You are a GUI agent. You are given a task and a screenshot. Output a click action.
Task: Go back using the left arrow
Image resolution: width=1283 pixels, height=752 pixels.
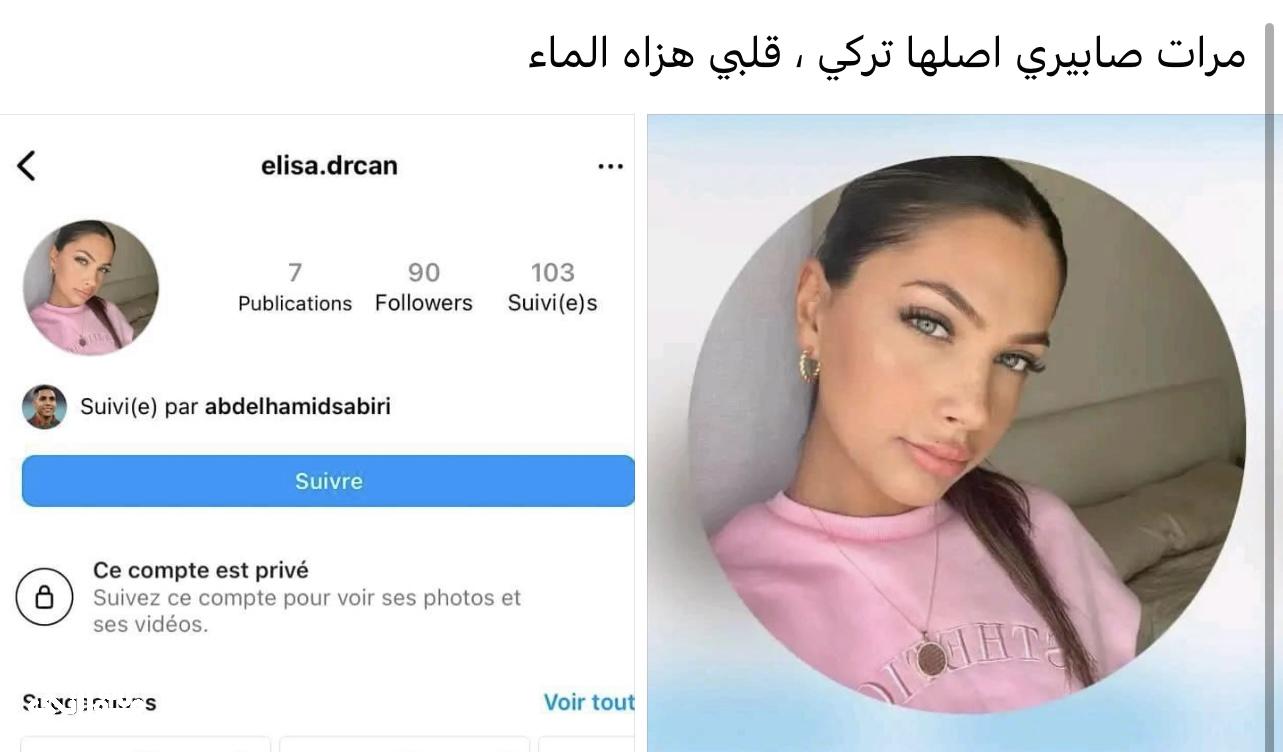(27, 166)
